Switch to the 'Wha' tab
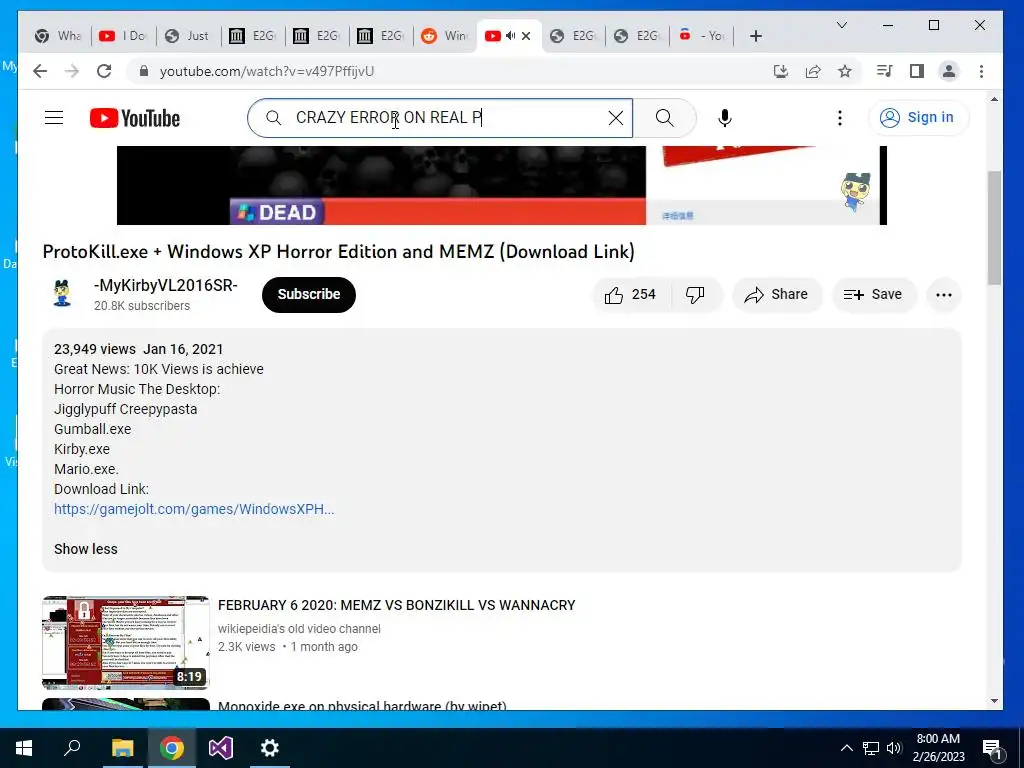 click(59, 36)
